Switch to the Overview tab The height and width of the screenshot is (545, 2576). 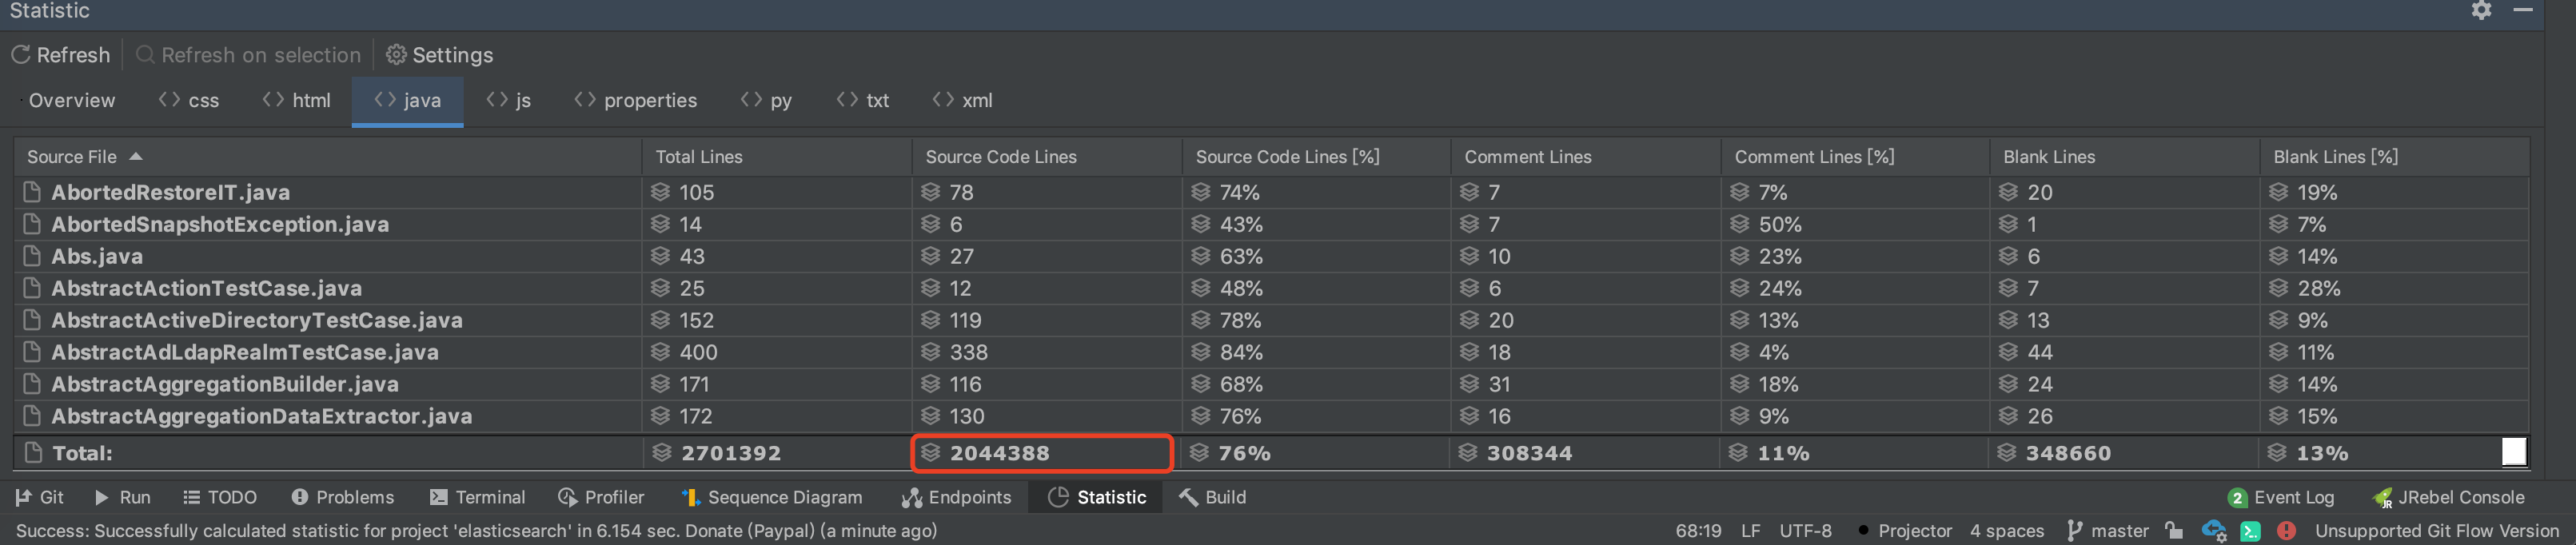(x=71, y=101)
